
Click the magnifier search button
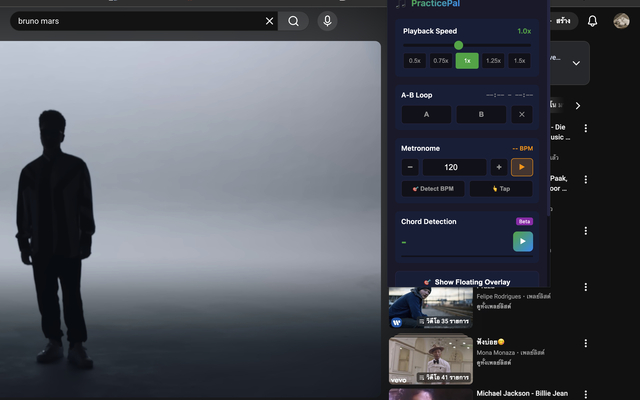(x=293, y=21)
